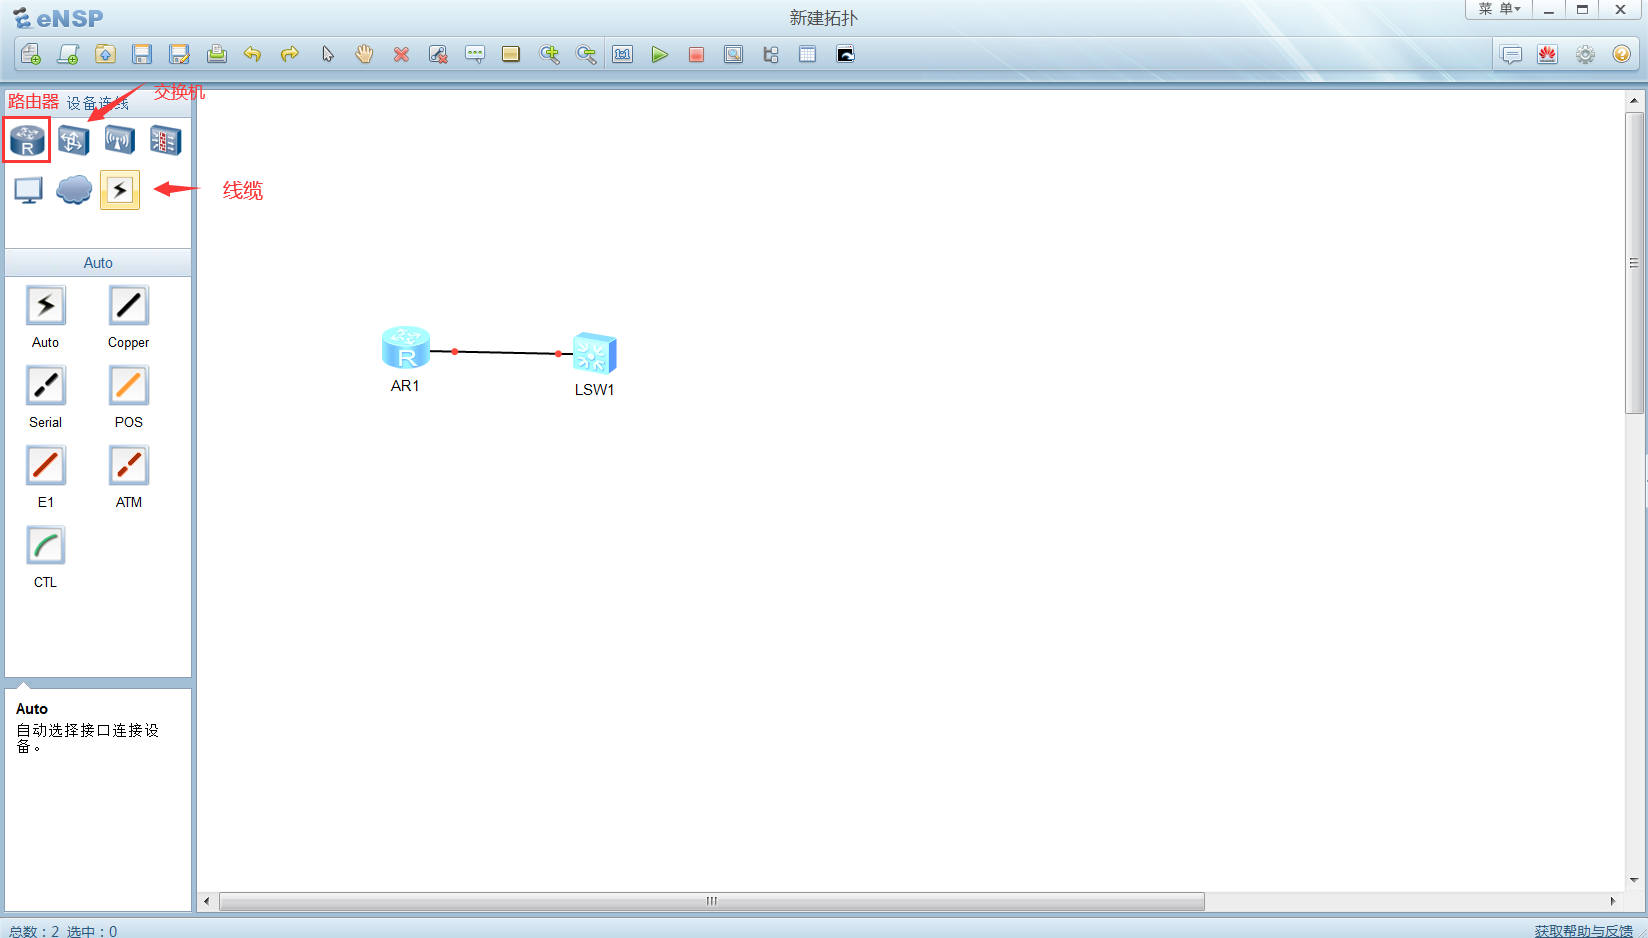Click the Save As toolbar icon
The image size is (1648, 938).
179,54
